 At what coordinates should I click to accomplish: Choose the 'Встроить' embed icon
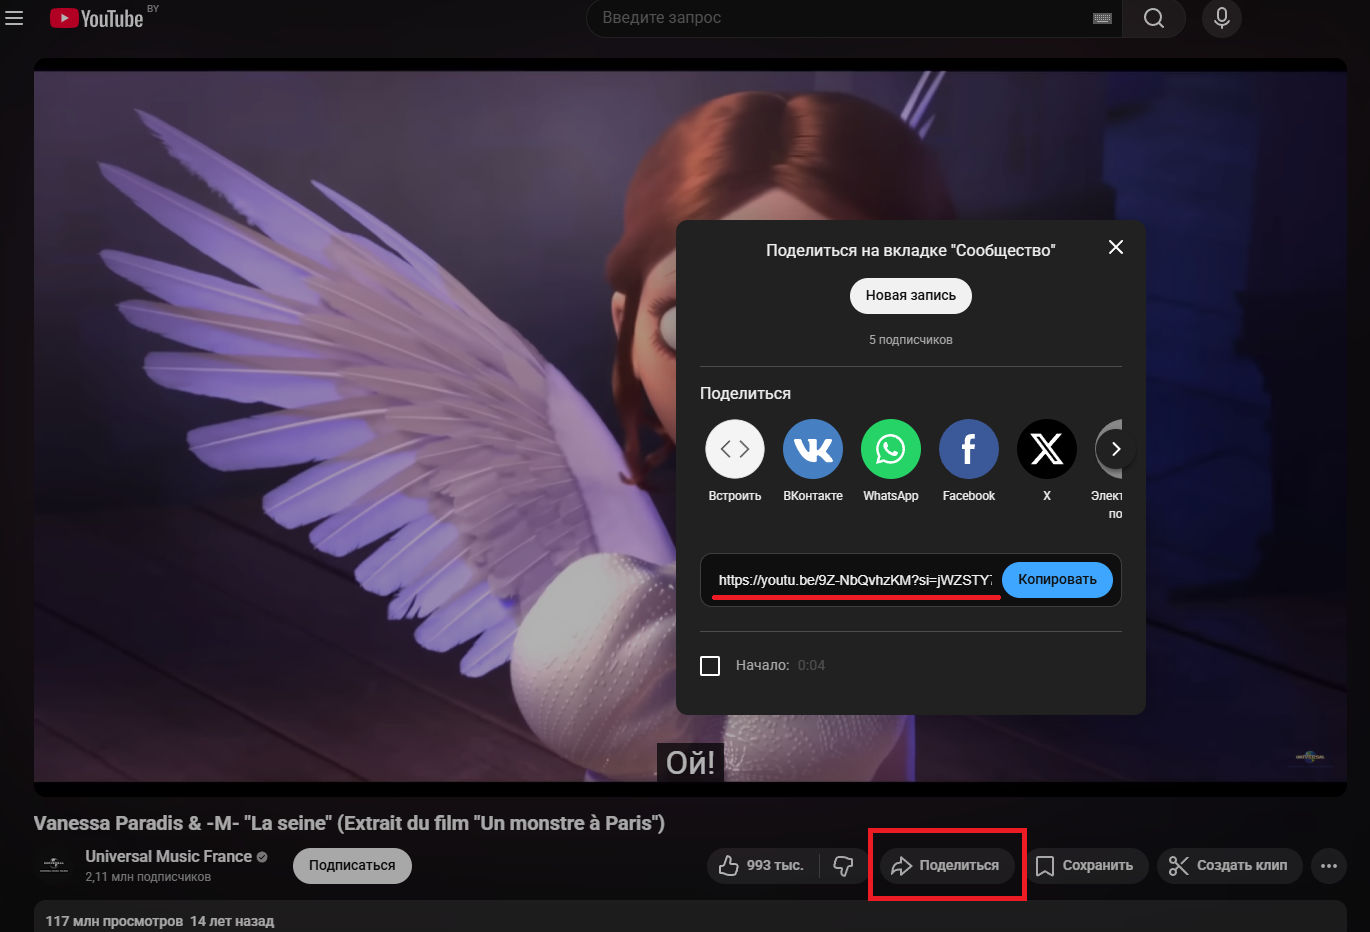pos(735,449)
